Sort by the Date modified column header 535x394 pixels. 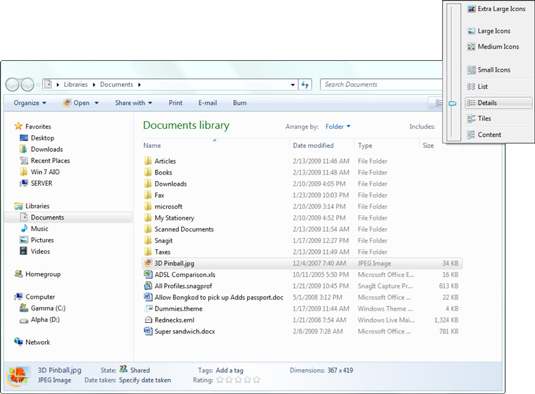[313, 146]
